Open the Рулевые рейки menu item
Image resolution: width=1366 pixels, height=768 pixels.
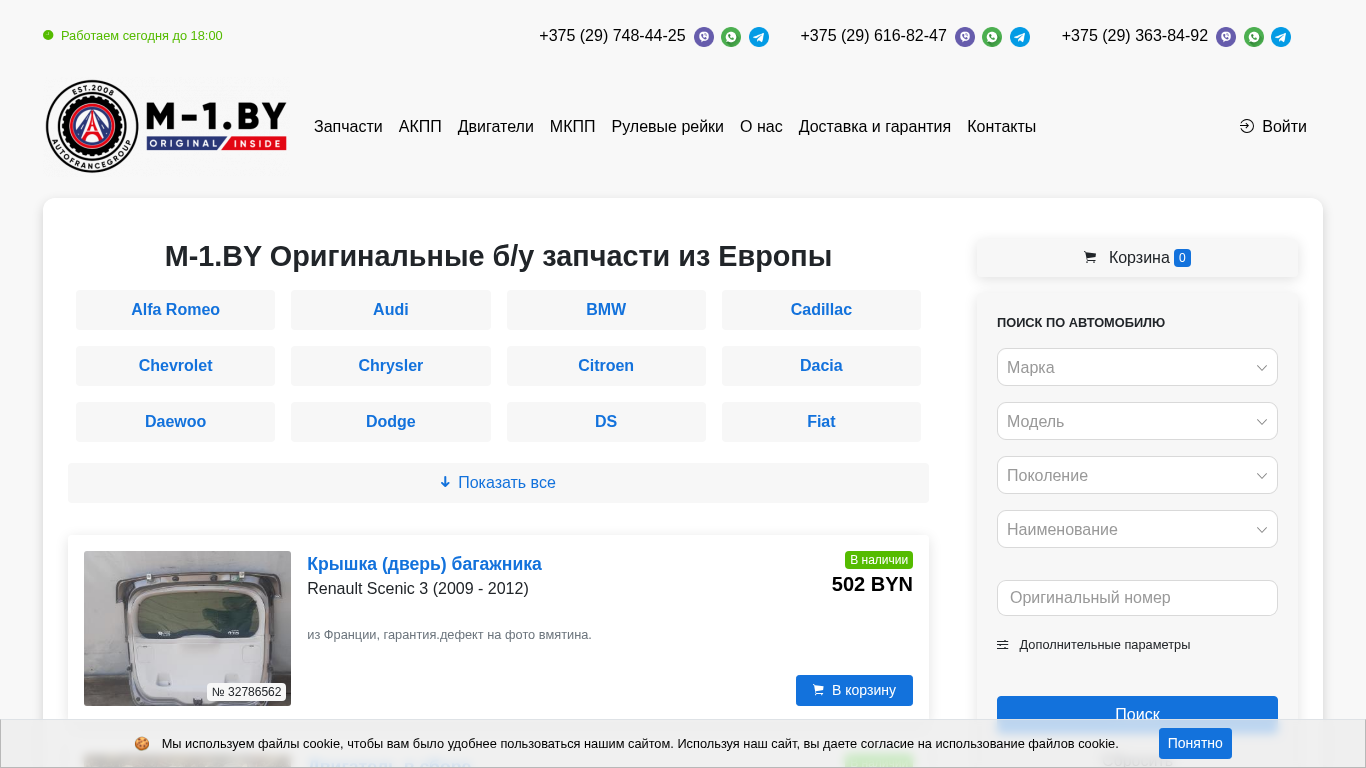pos(667,126)
